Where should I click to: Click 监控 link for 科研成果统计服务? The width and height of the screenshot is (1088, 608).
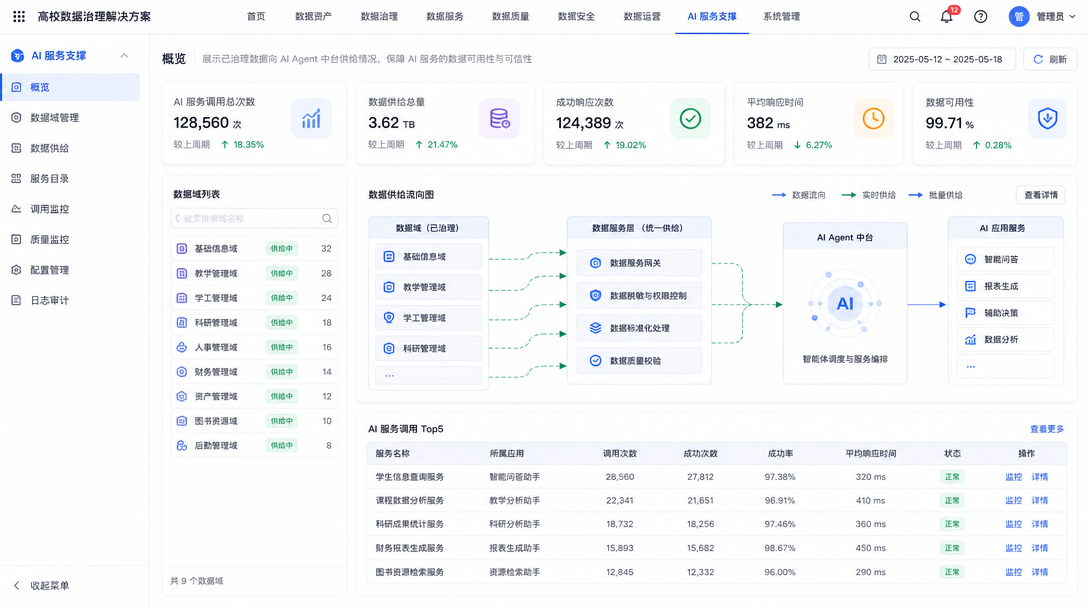(x=1014, y=524)
